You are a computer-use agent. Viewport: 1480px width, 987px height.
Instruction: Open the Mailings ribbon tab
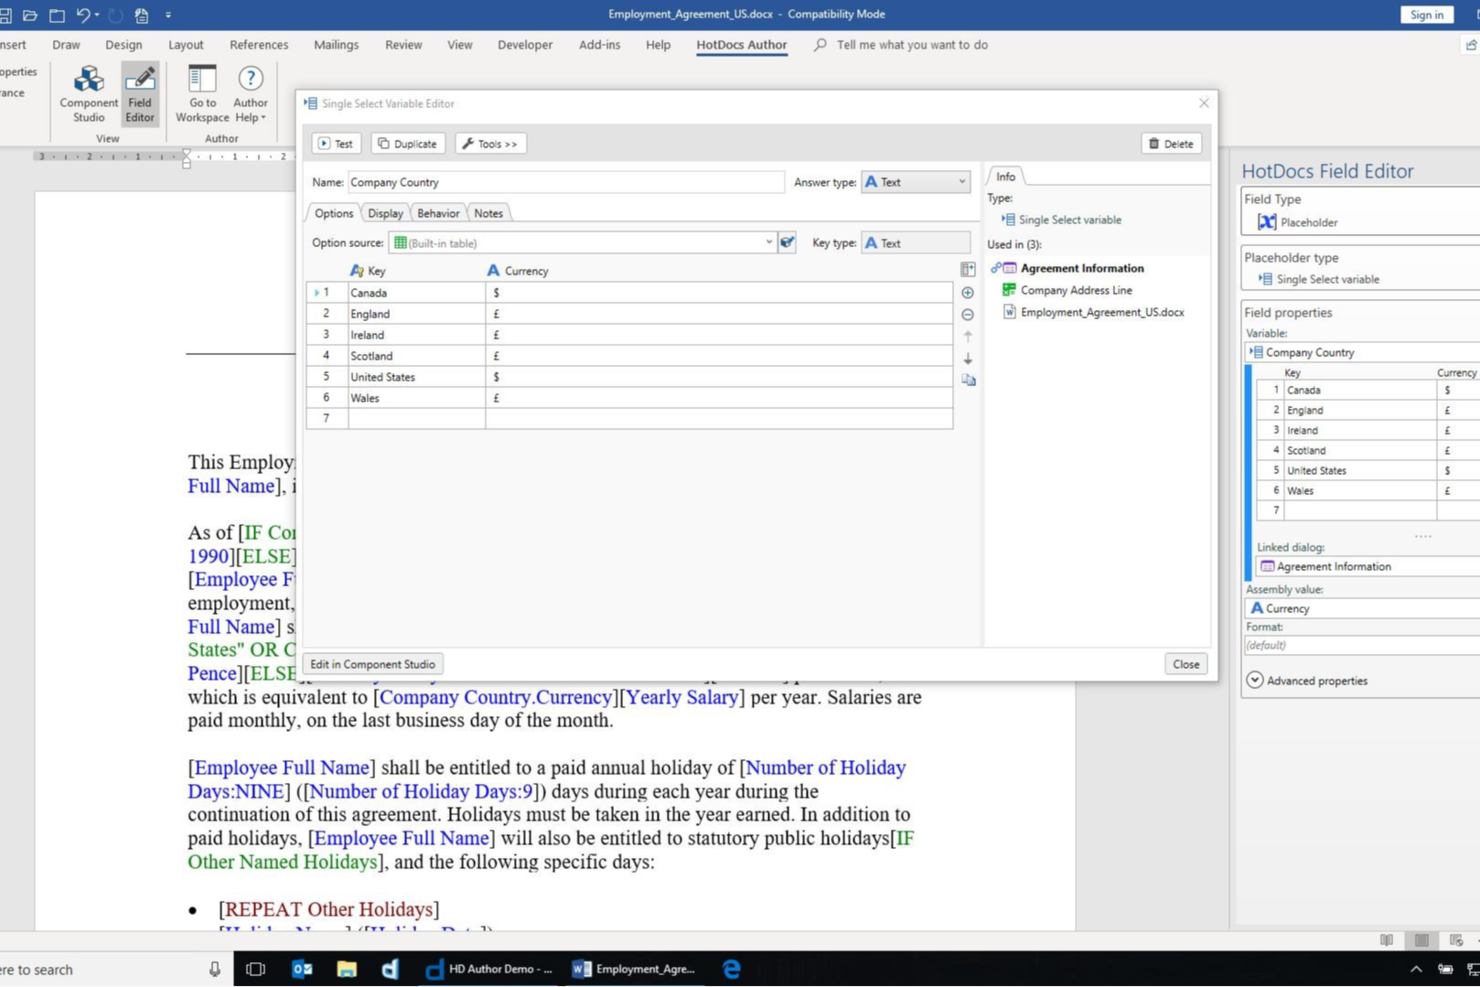336,45
